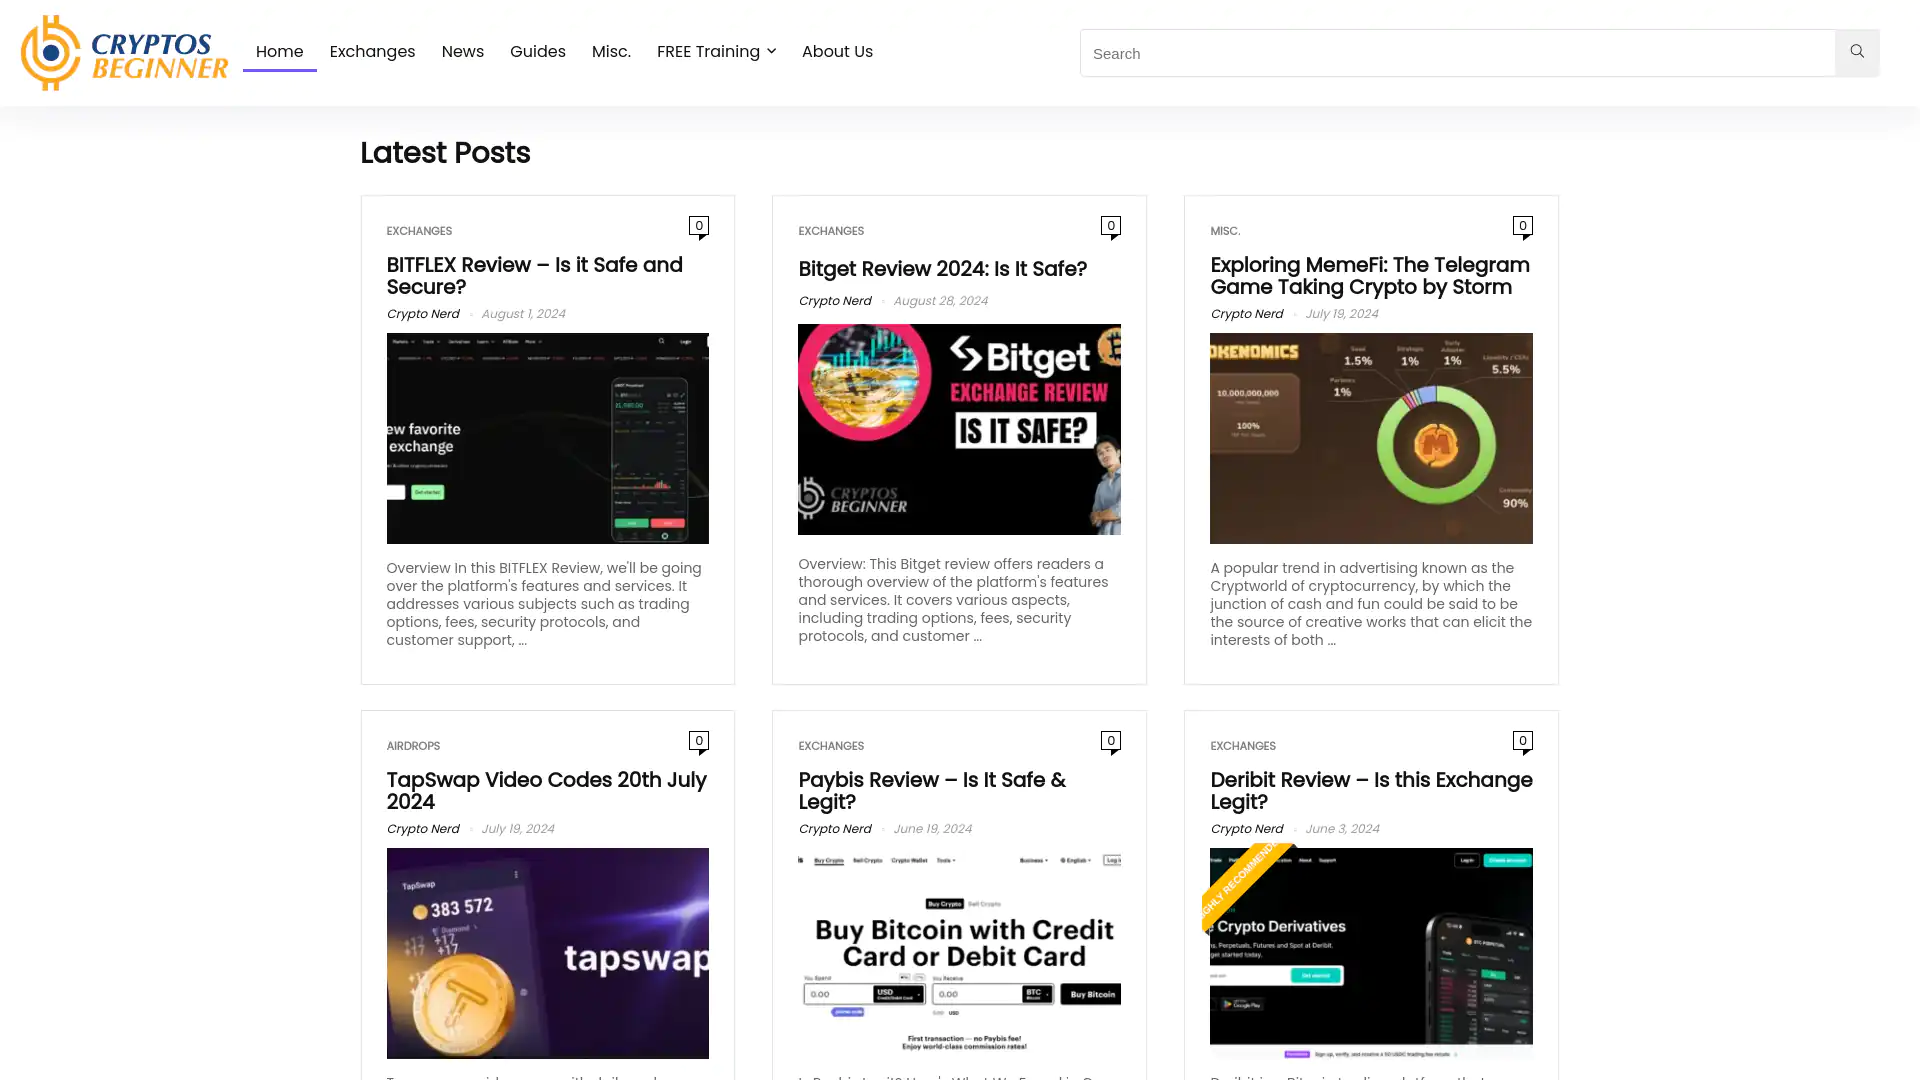The height and width of the screenshot is (1080, 1920).
Task: Open the Exchanges menu item
Action: tap(372, 52)
